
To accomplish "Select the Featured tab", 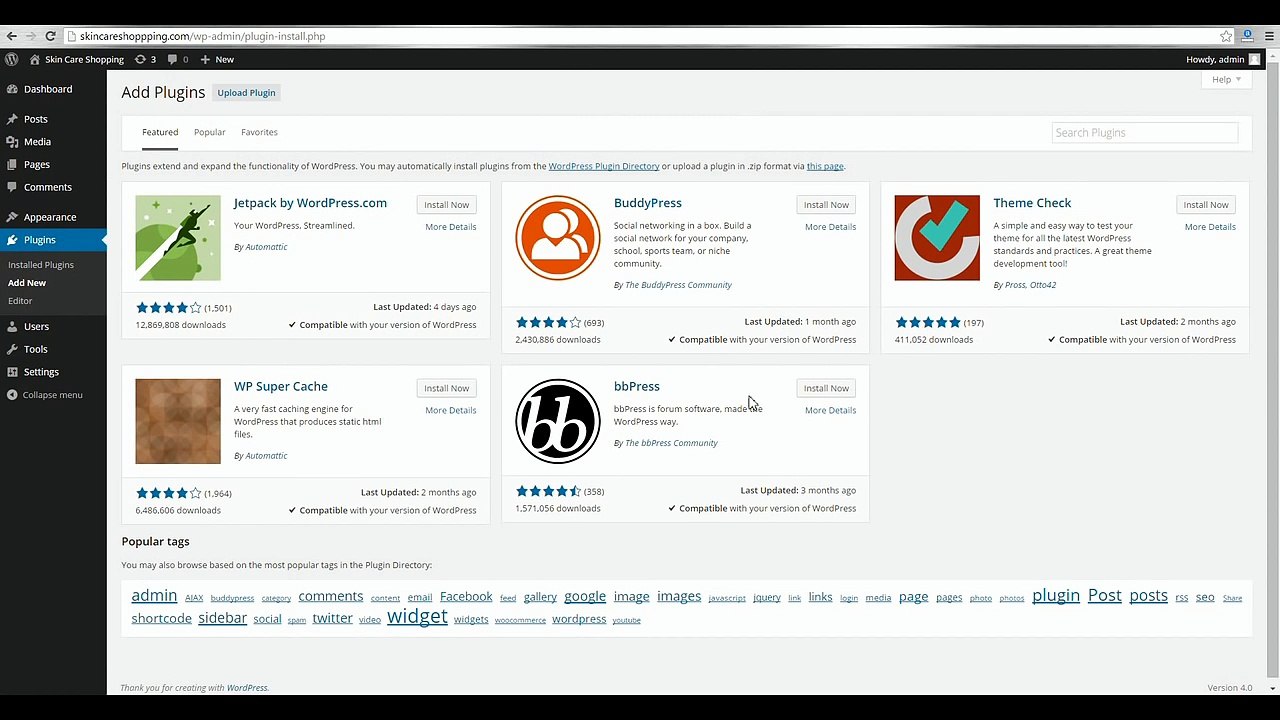I will pos(160,132).
